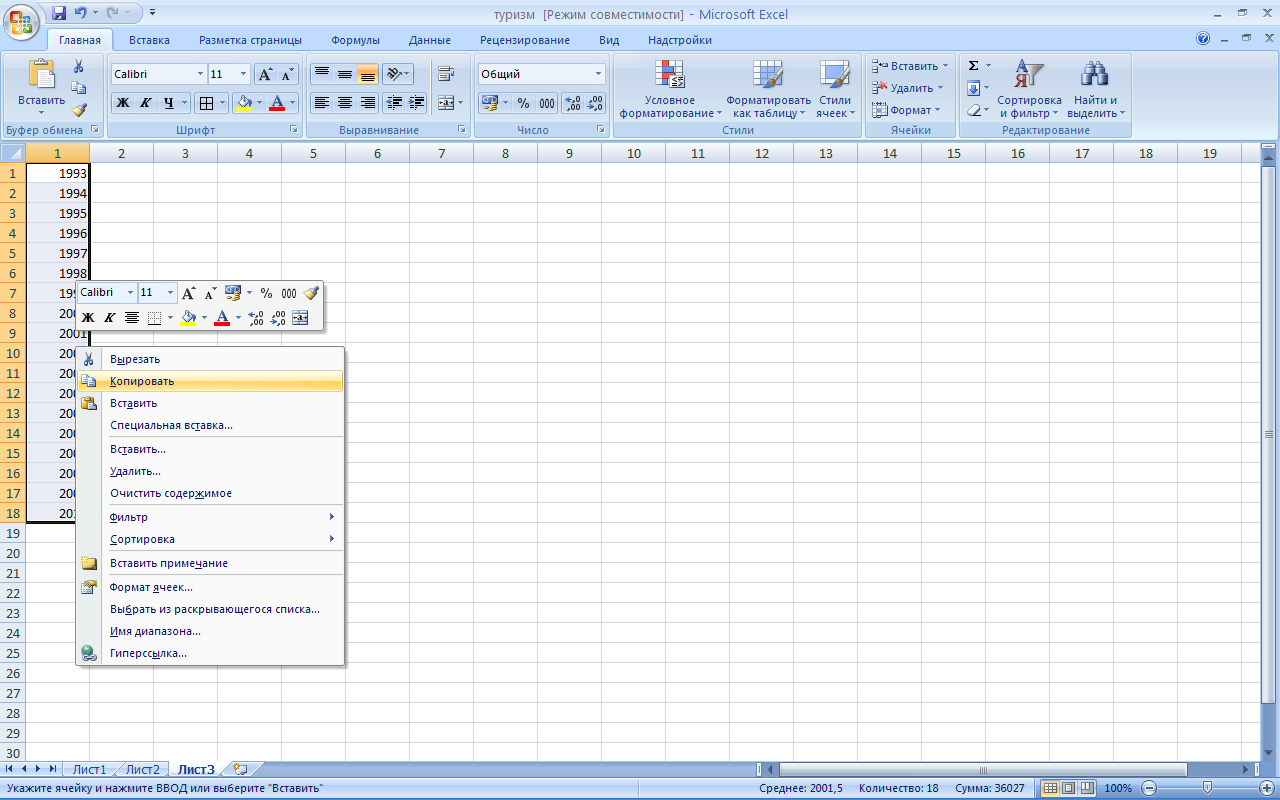Apply red font color in ribbon

tap(277, 103)
